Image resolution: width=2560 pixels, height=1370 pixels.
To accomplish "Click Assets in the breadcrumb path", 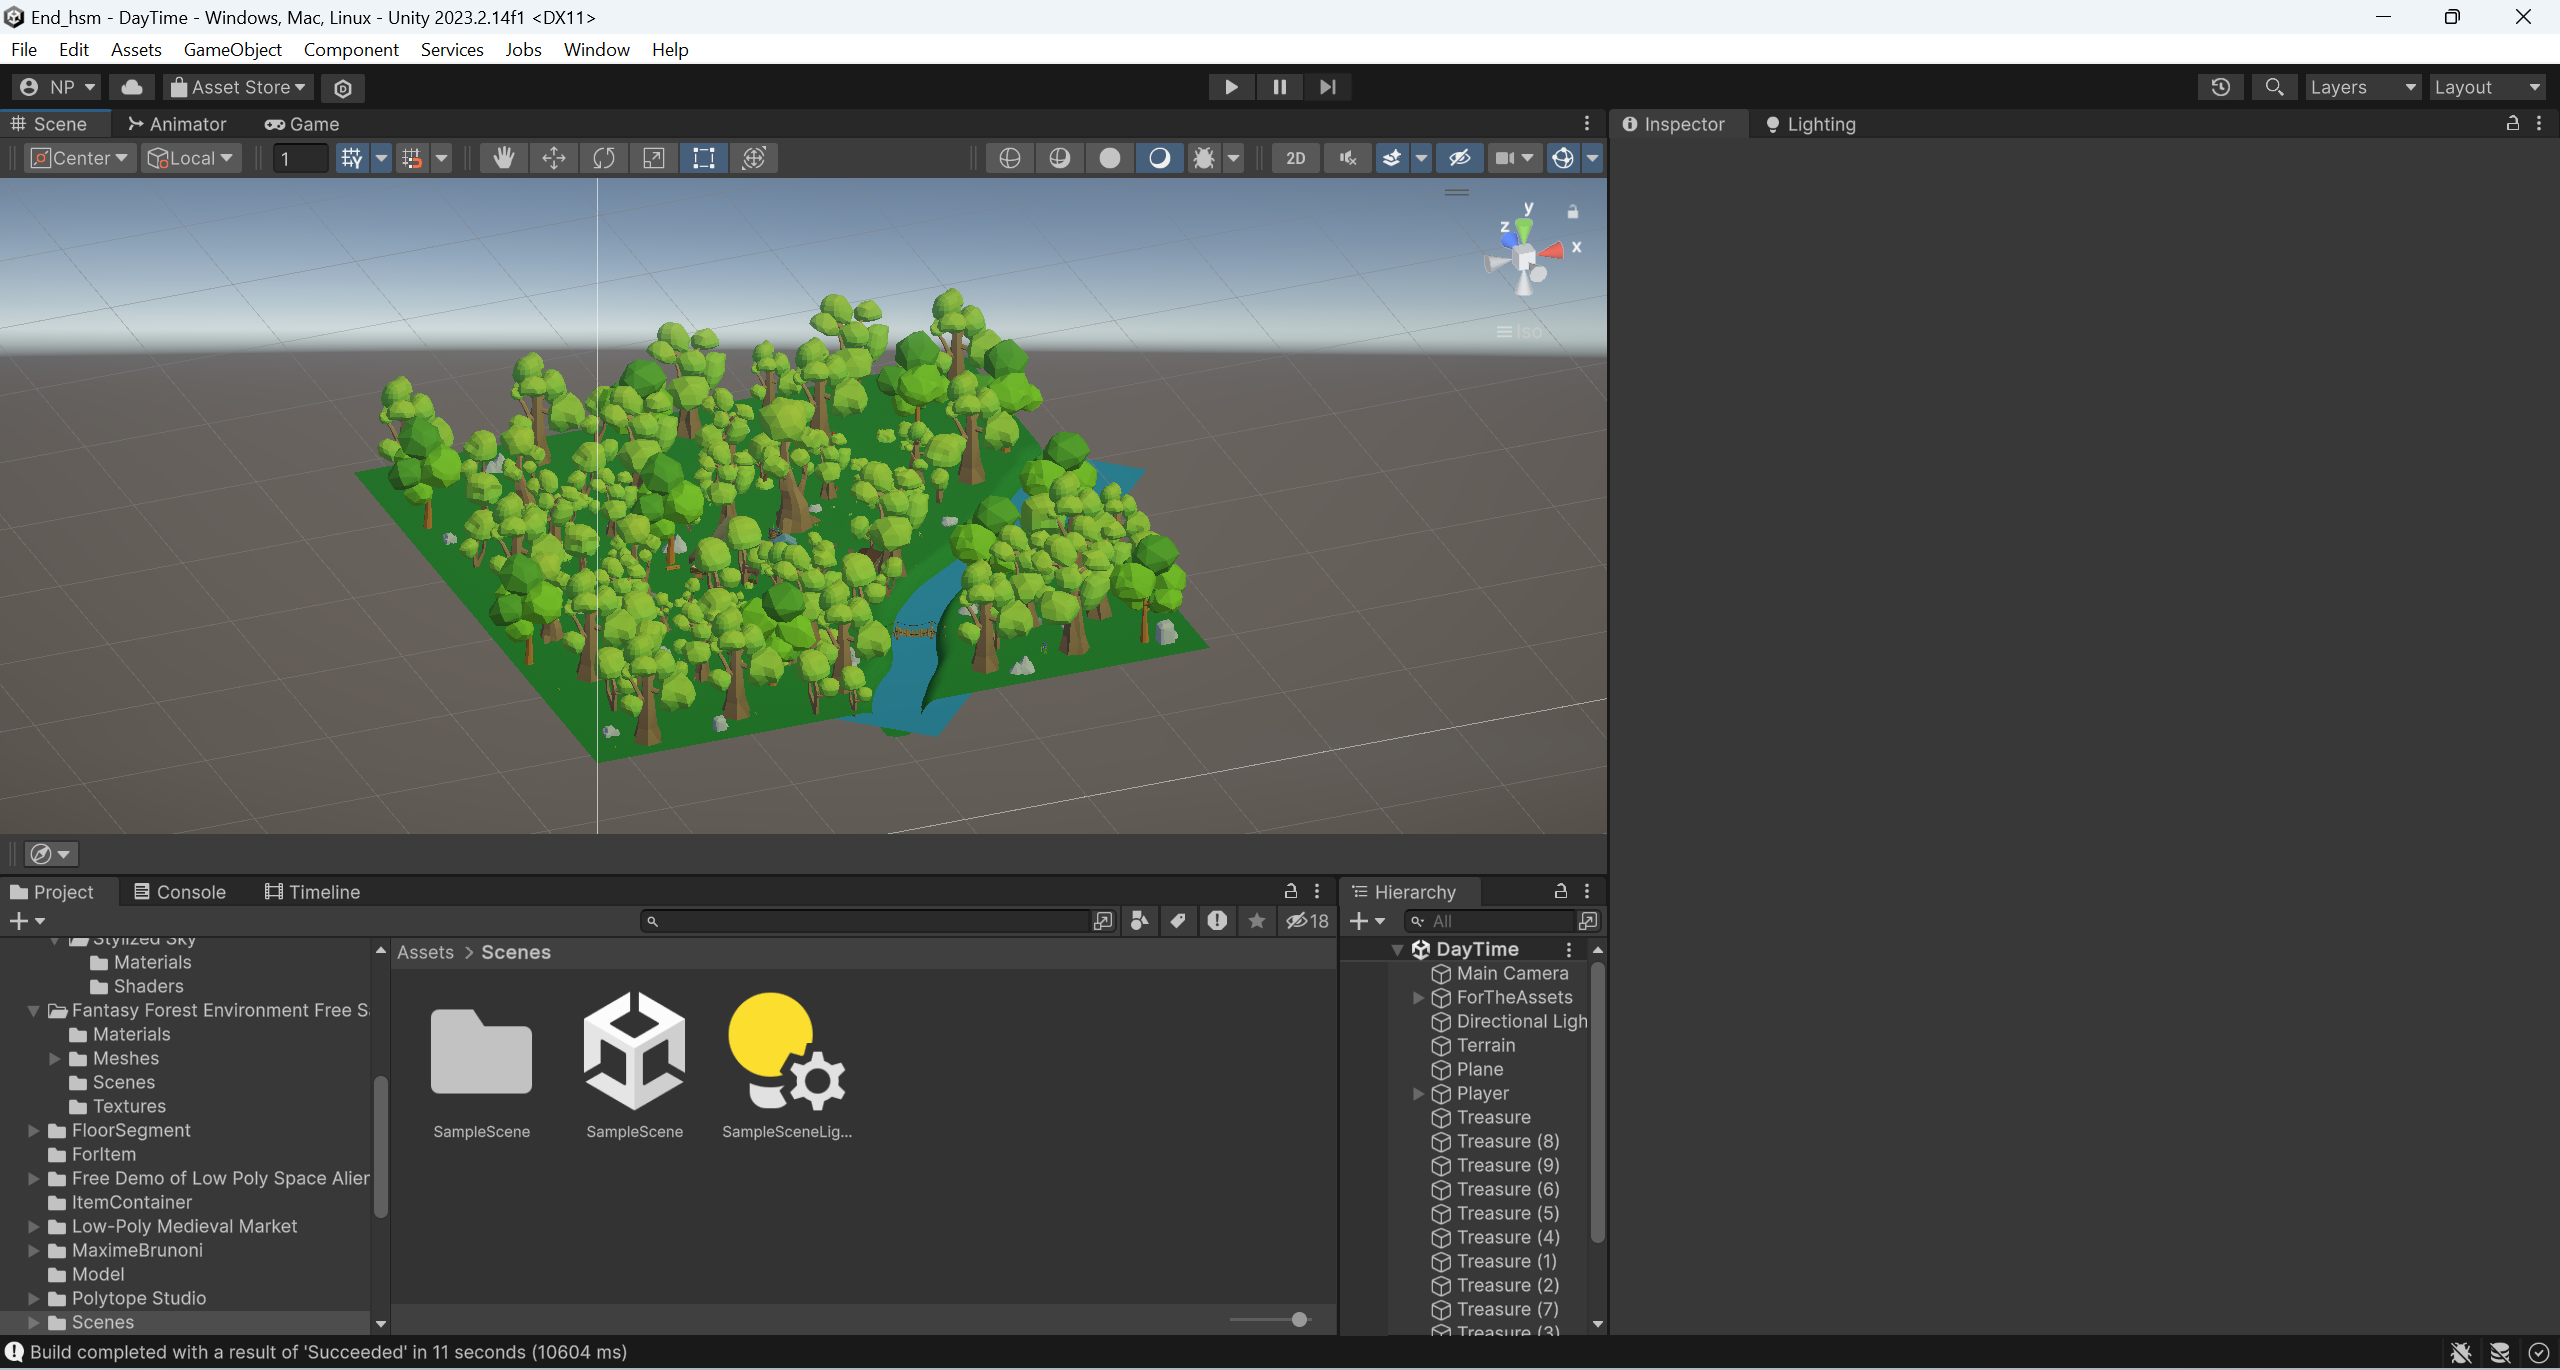I will [x=425, y=952].
